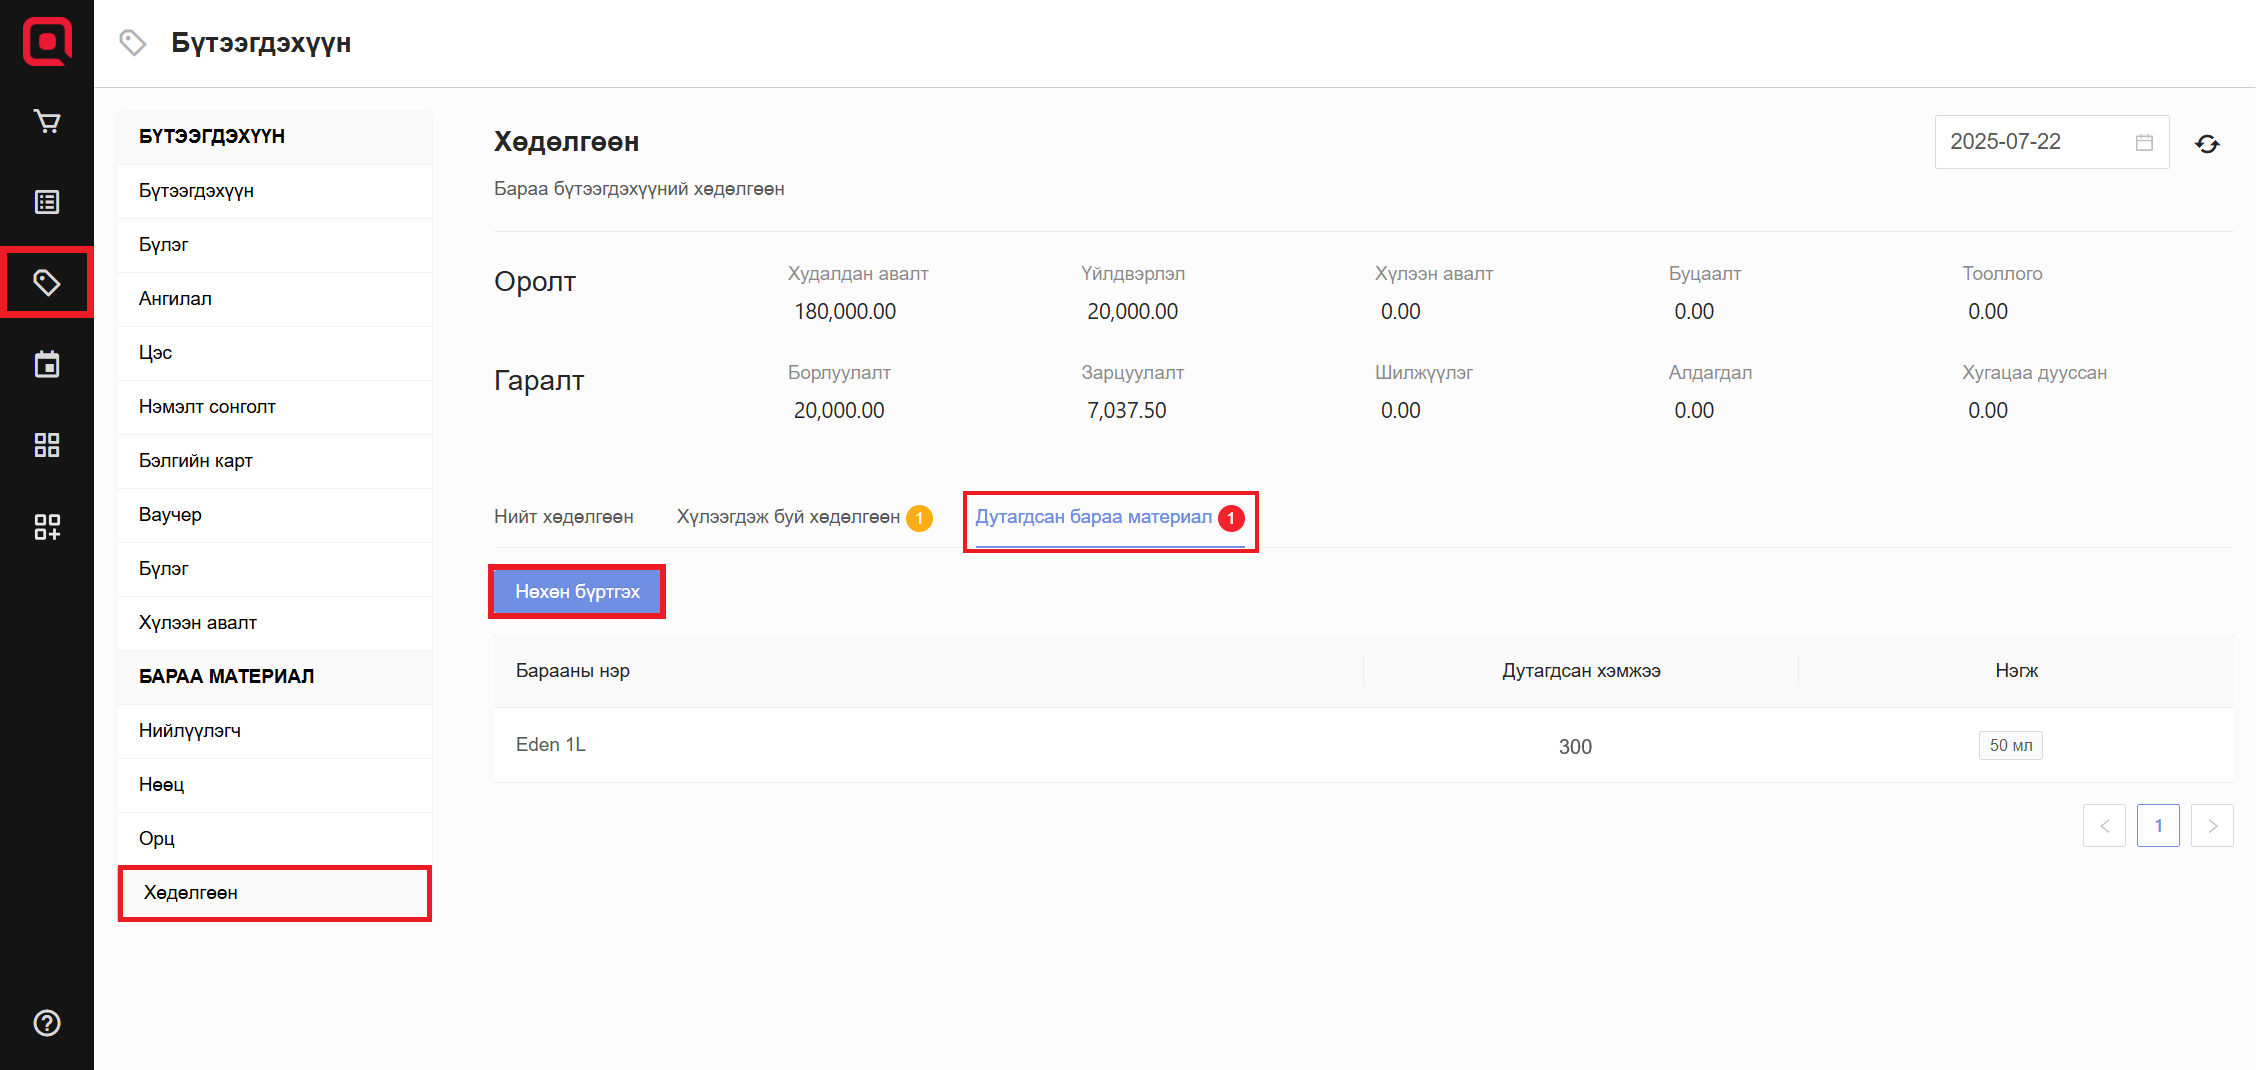Switch to Нийт хөдөлгөөн tab
The image size is (2256, 1070).
pos(563,517)
